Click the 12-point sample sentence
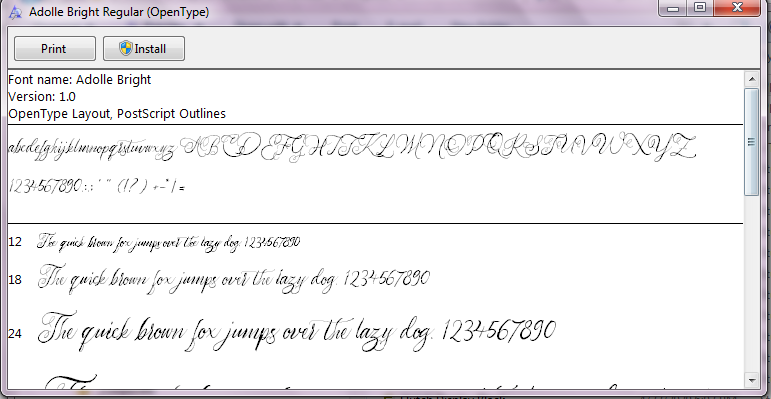 point(169,242)
